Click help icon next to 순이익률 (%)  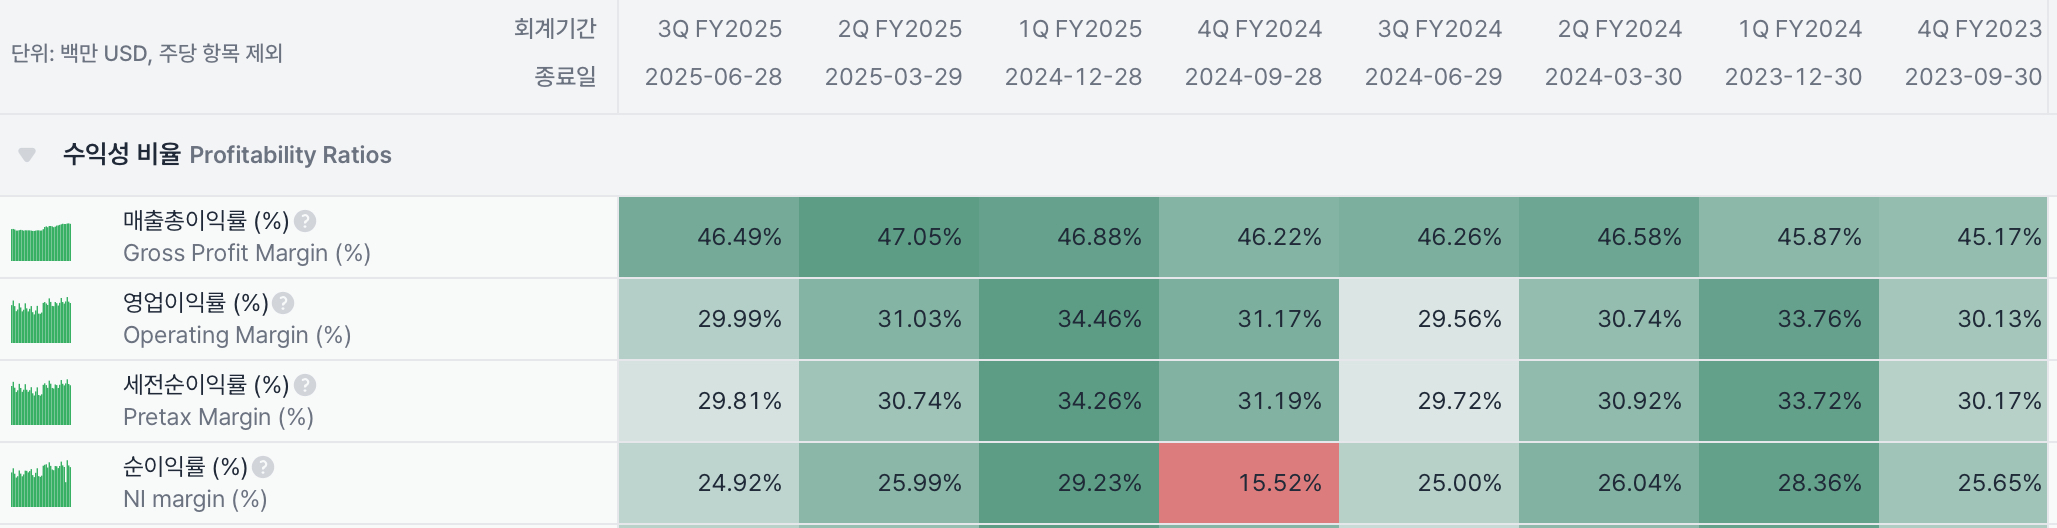(263, 467)
